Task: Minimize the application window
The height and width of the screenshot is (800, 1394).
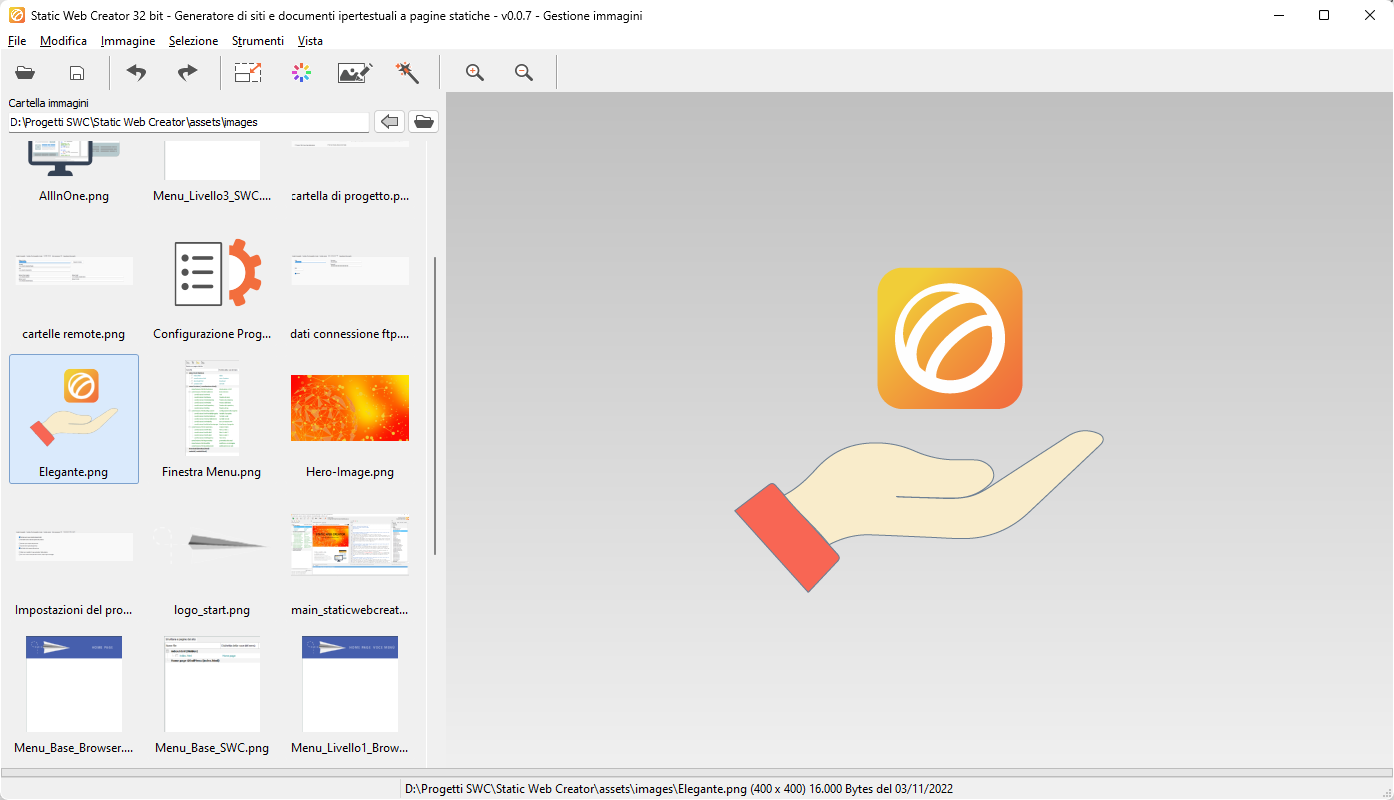Action: [1278, 15]
